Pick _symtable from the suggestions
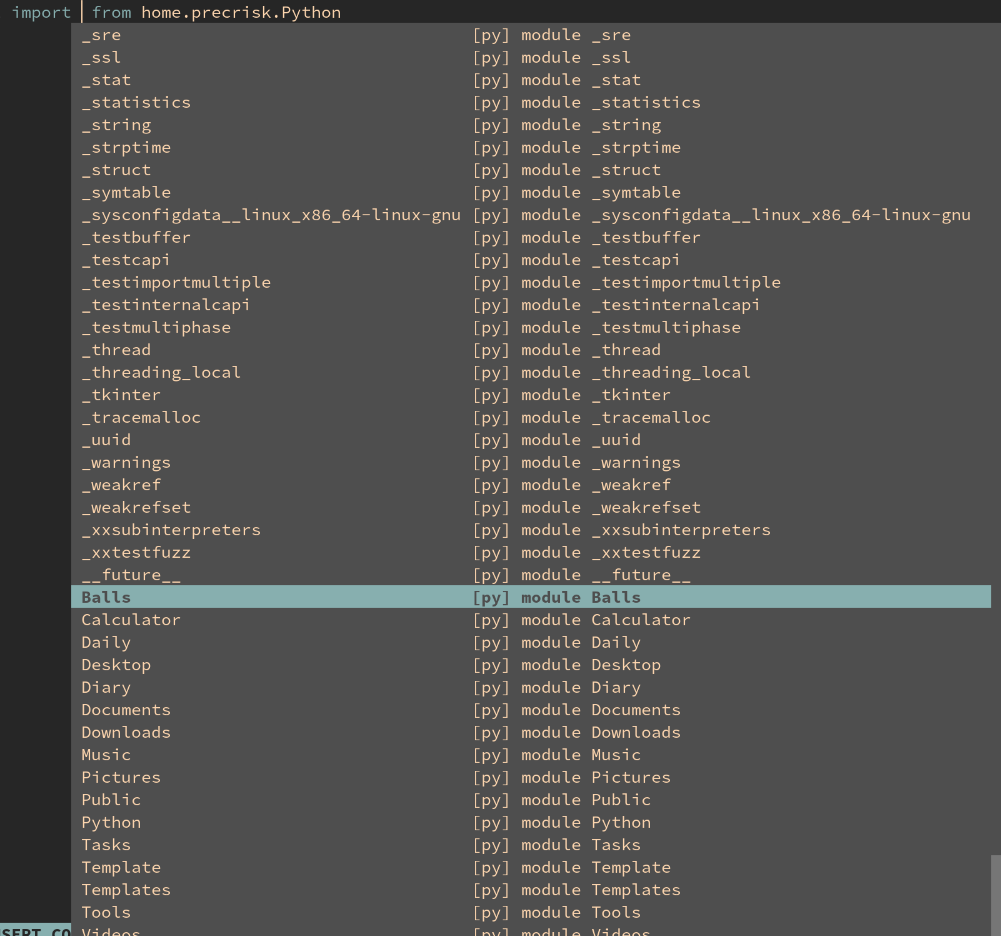Image resolution: width=1001 pixels, height=936 pixels. click(531, 192)
